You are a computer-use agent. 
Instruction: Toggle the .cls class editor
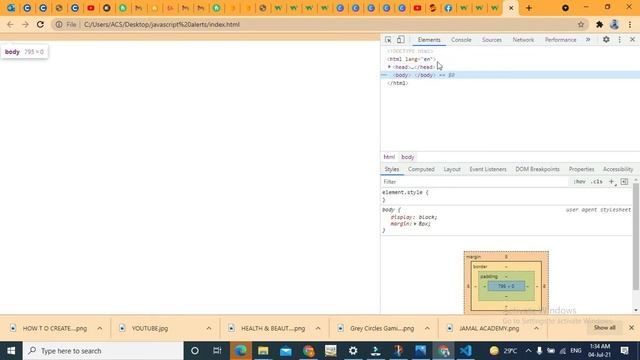pyautogui.click(x=597, y=182)
